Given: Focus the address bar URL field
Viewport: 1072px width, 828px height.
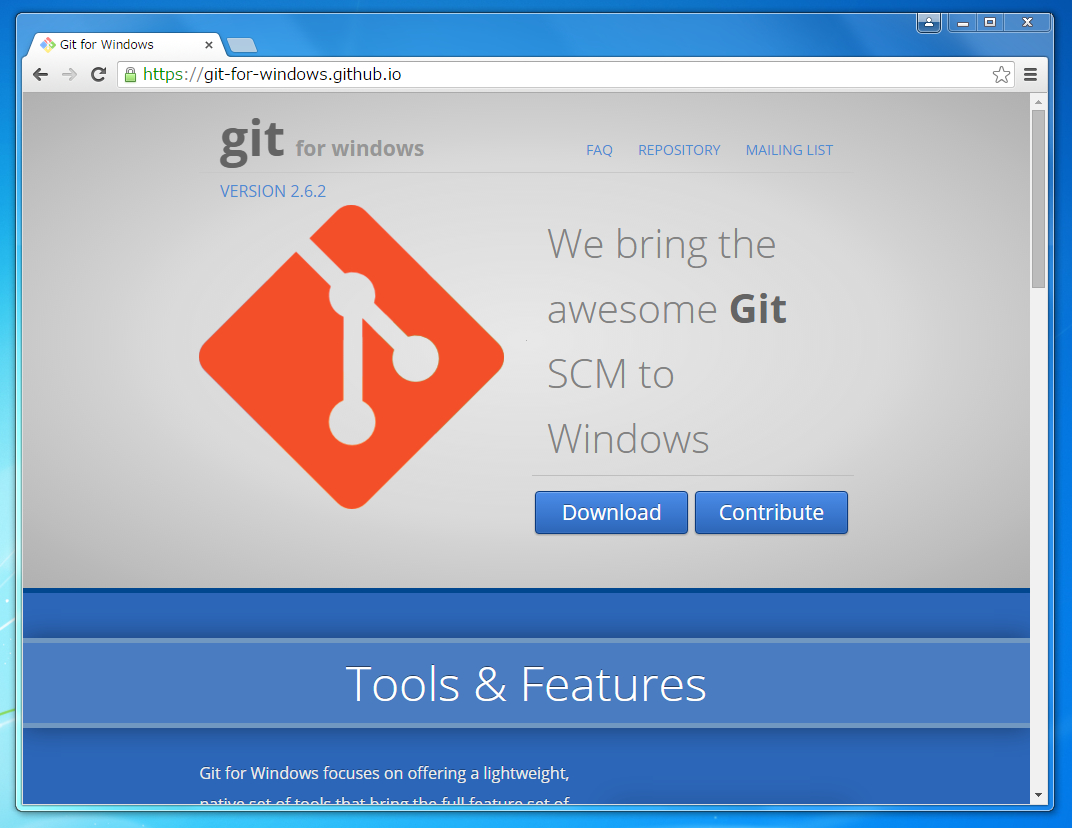Looking at the screenshot, I should (560, 74).
